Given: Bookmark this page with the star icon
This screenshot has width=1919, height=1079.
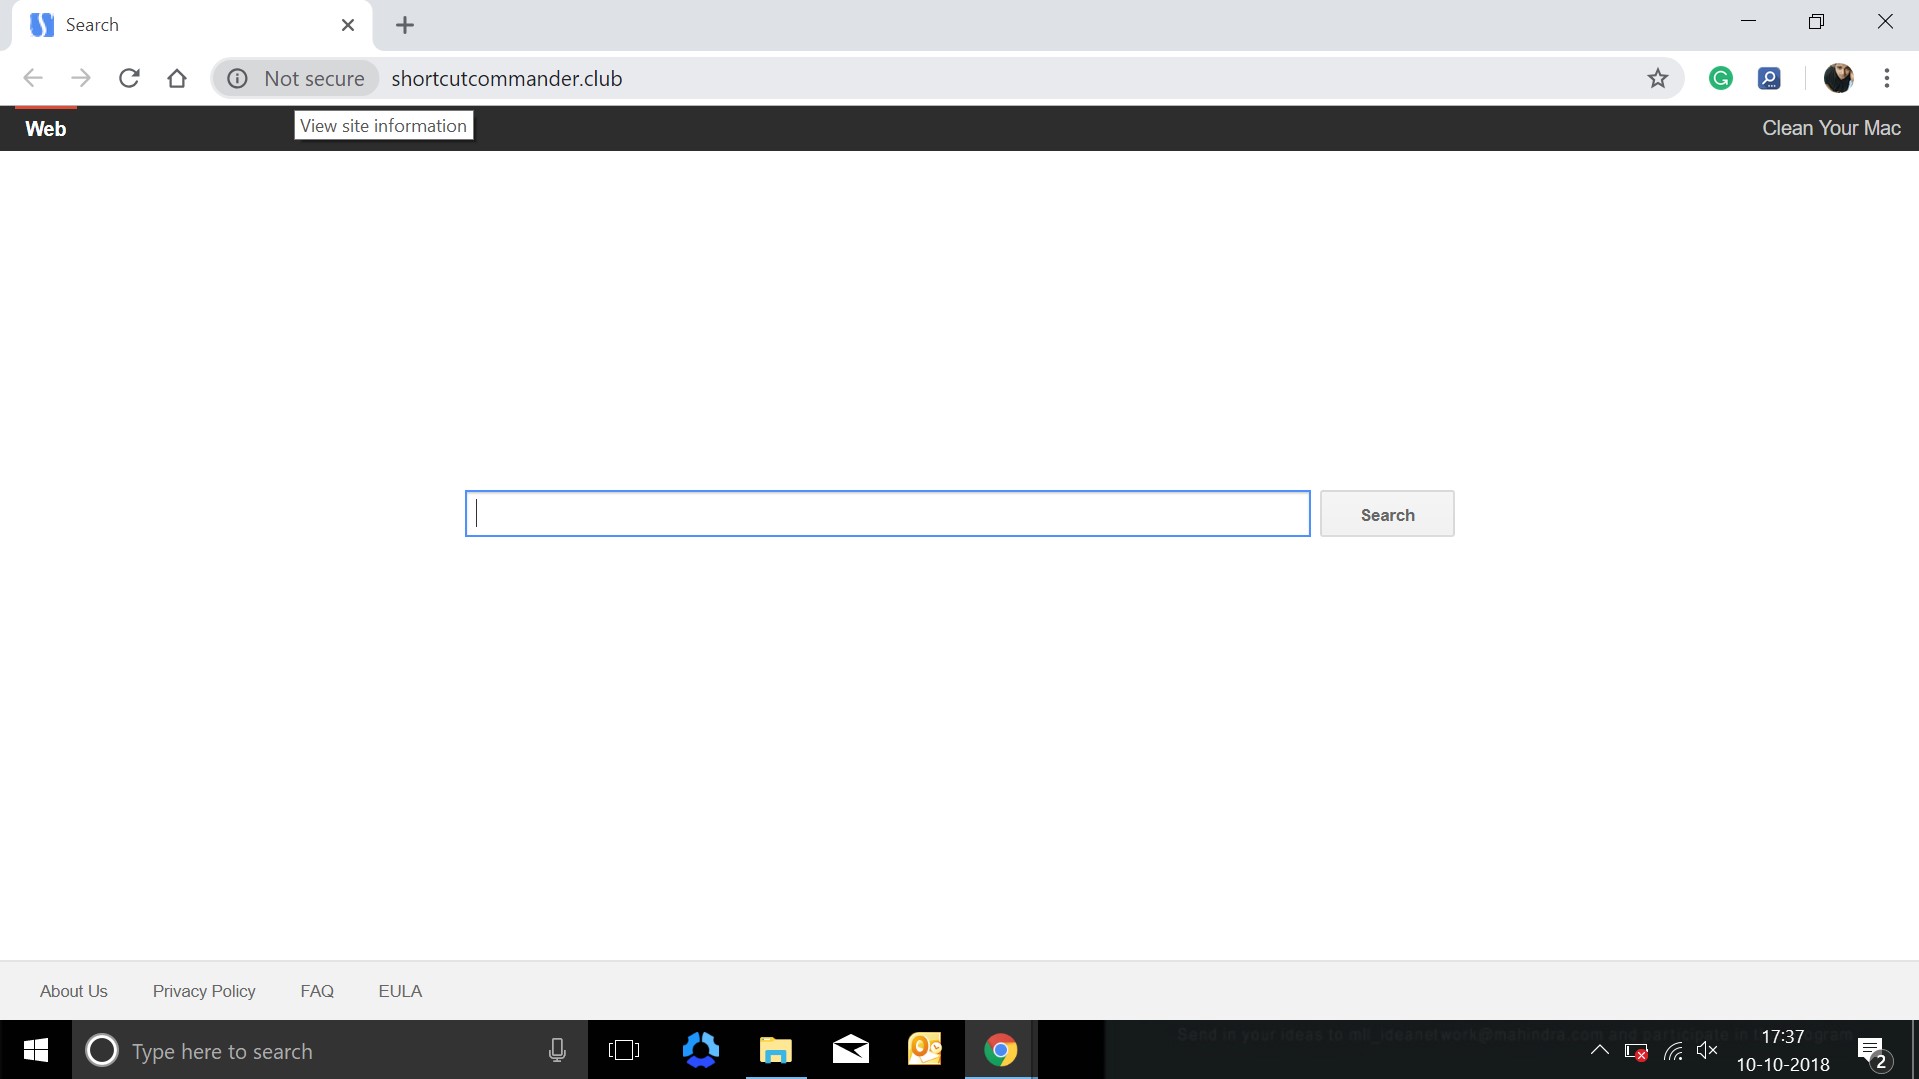Looking at the screenshot, I should click(x=1657, y=78).
